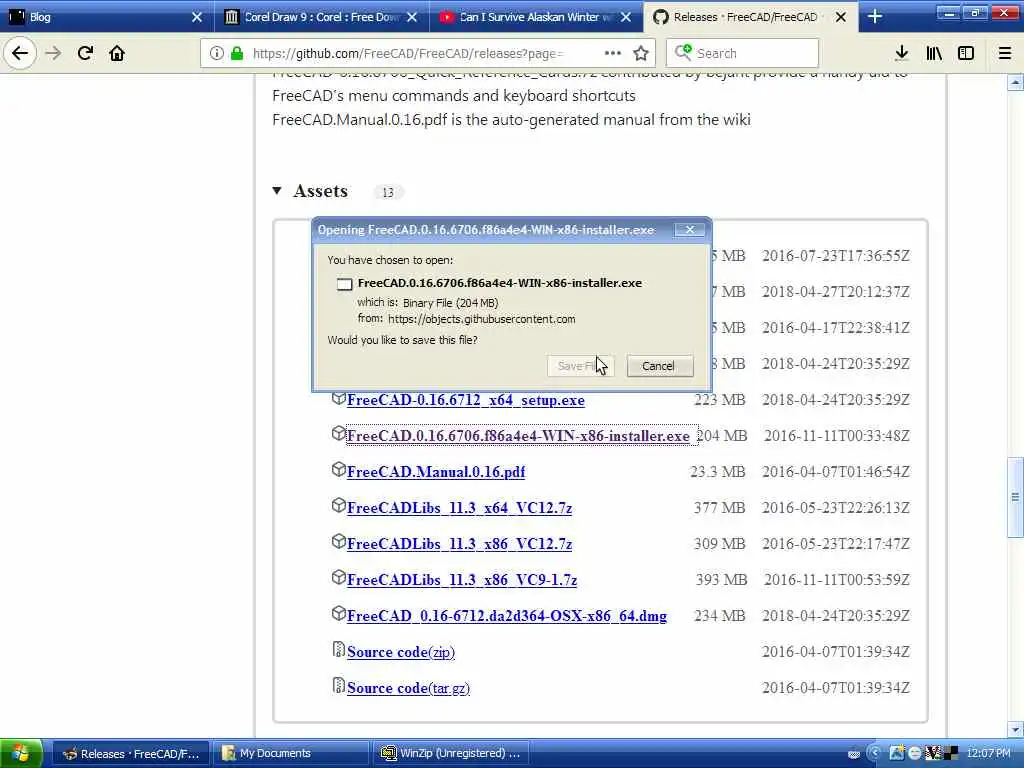Toggle the sidebar view icon
Viewport: 1024px width, 768px height.
point(966,53)
